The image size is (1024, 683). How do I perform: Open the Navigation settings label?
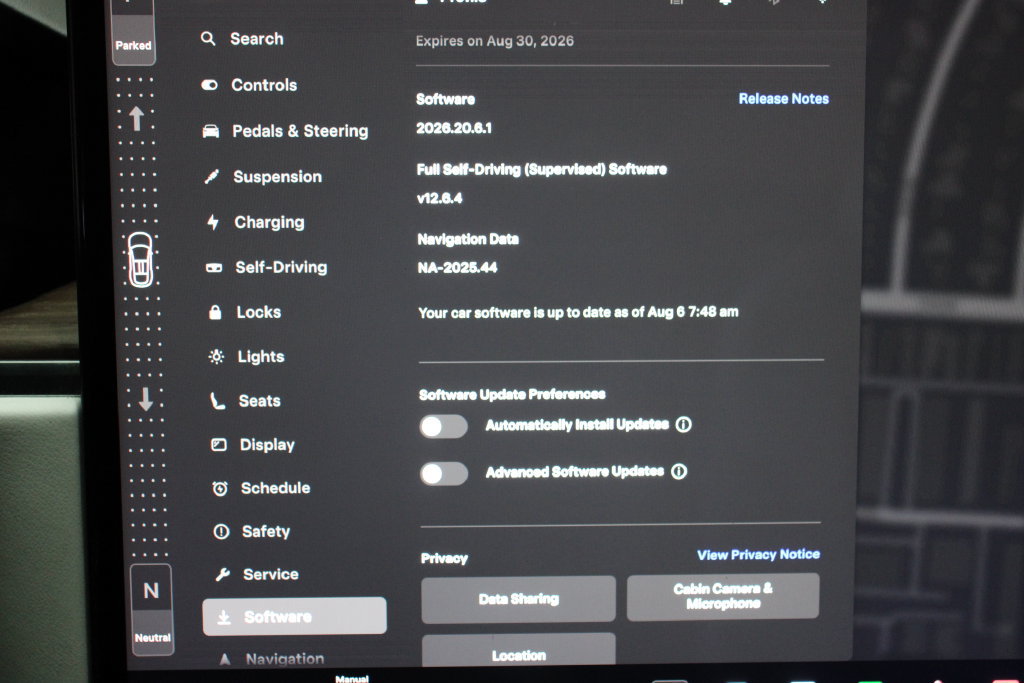285,659
